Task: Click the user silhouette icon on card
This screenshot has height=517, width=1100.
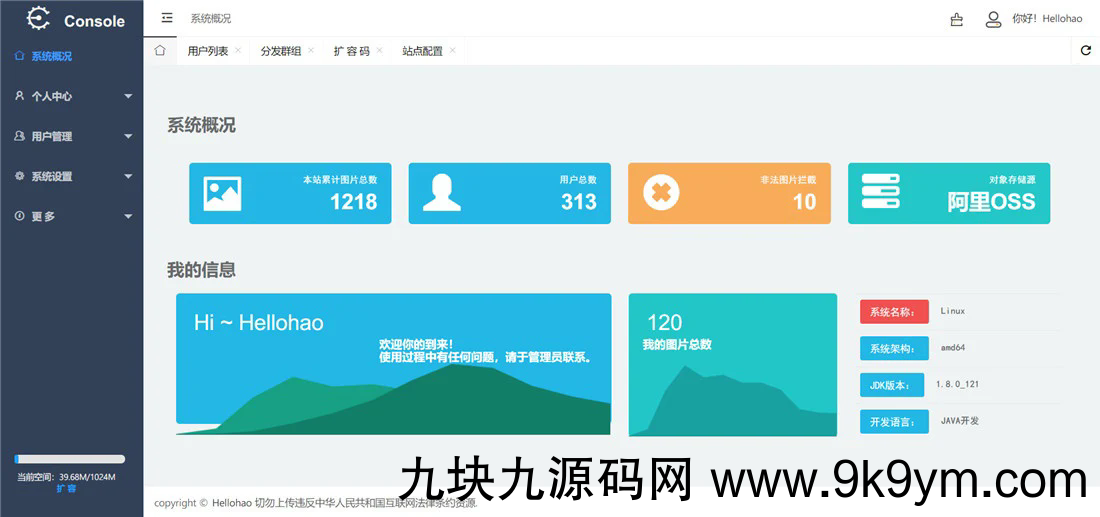Action: pyautogui.click(x=441, y=193)
